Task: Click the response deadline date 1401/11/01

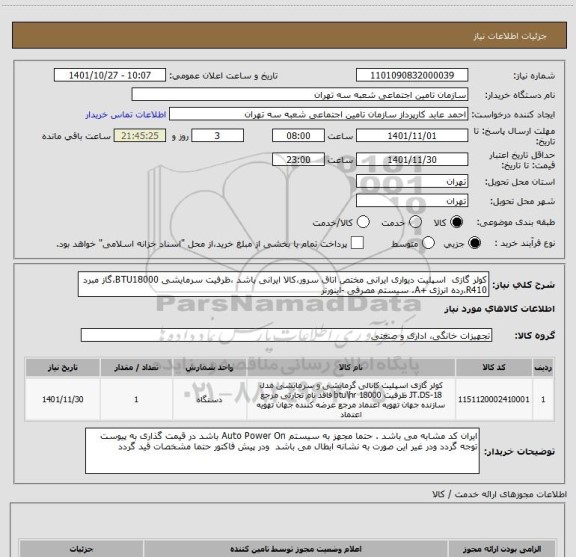Action: point(412,136)
